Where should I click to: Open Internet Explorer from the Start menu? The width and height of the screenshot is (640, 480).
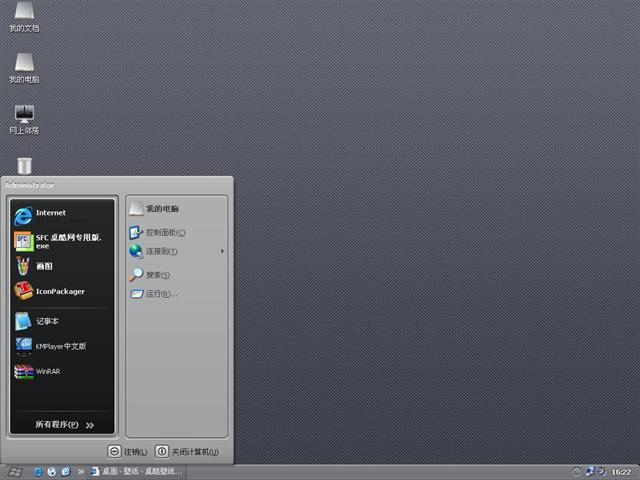pos(62,216)
